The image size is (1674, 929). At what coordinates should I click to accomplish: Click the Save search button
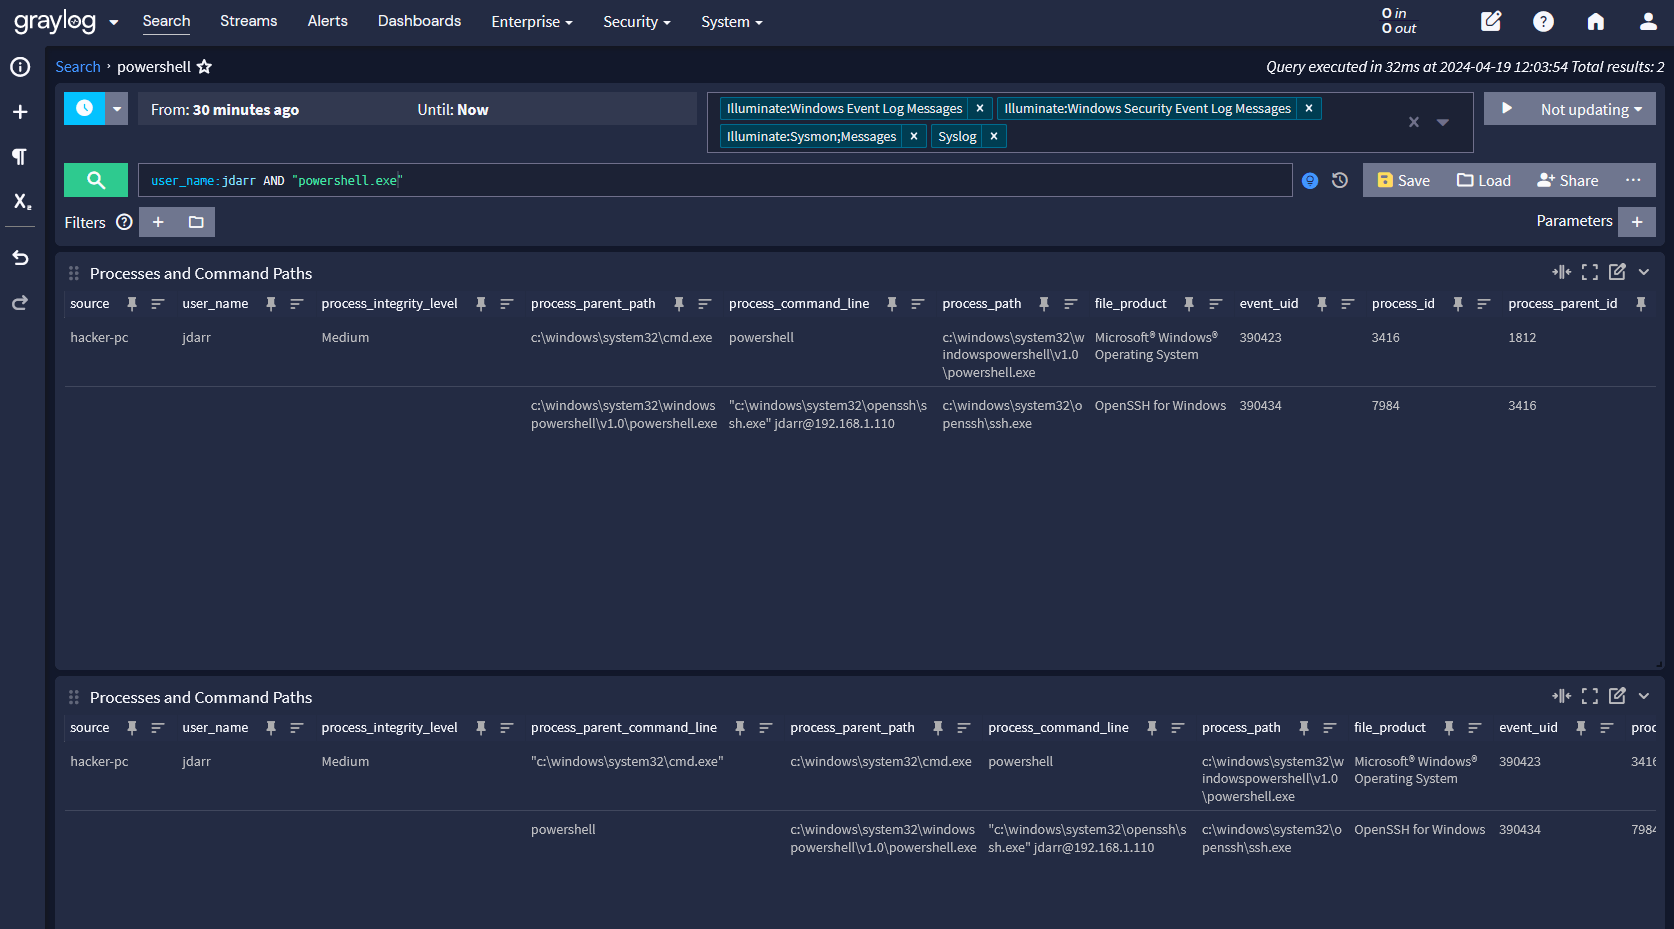1403,180
